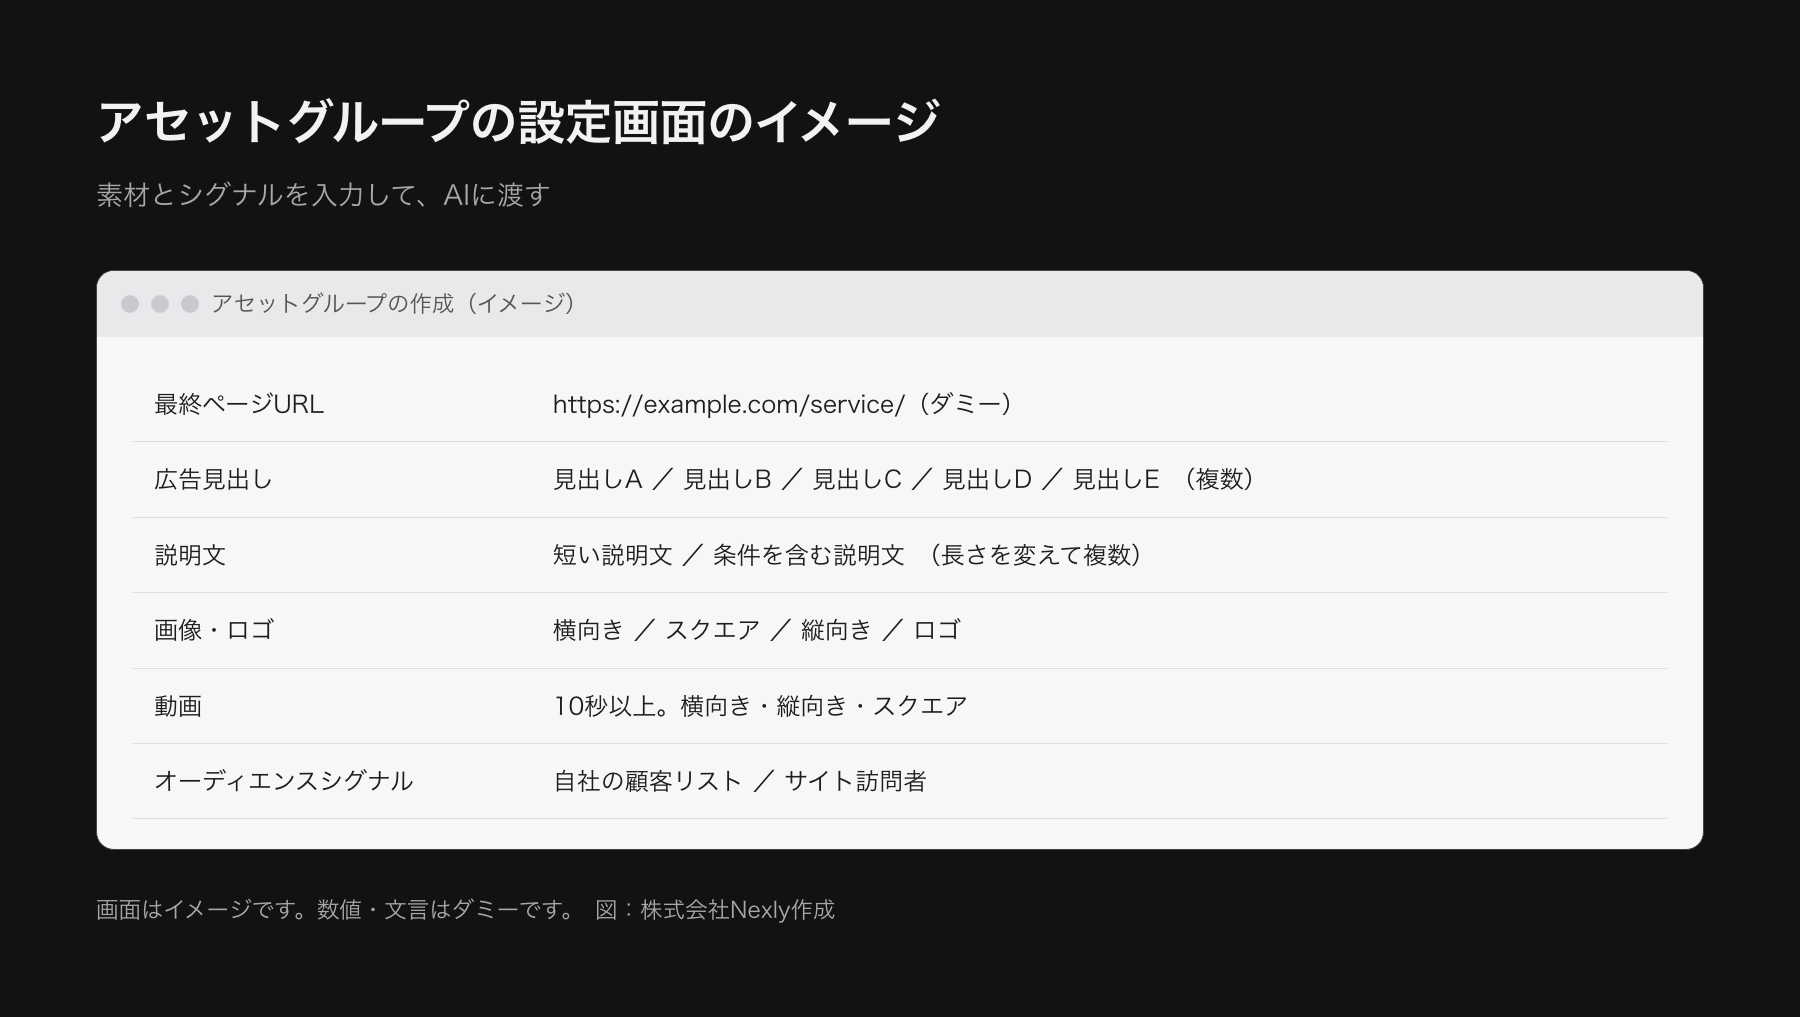1800x1017 pixels.
Task: Select the オーディエンスシグナル row label
Action: coord(283,781)
